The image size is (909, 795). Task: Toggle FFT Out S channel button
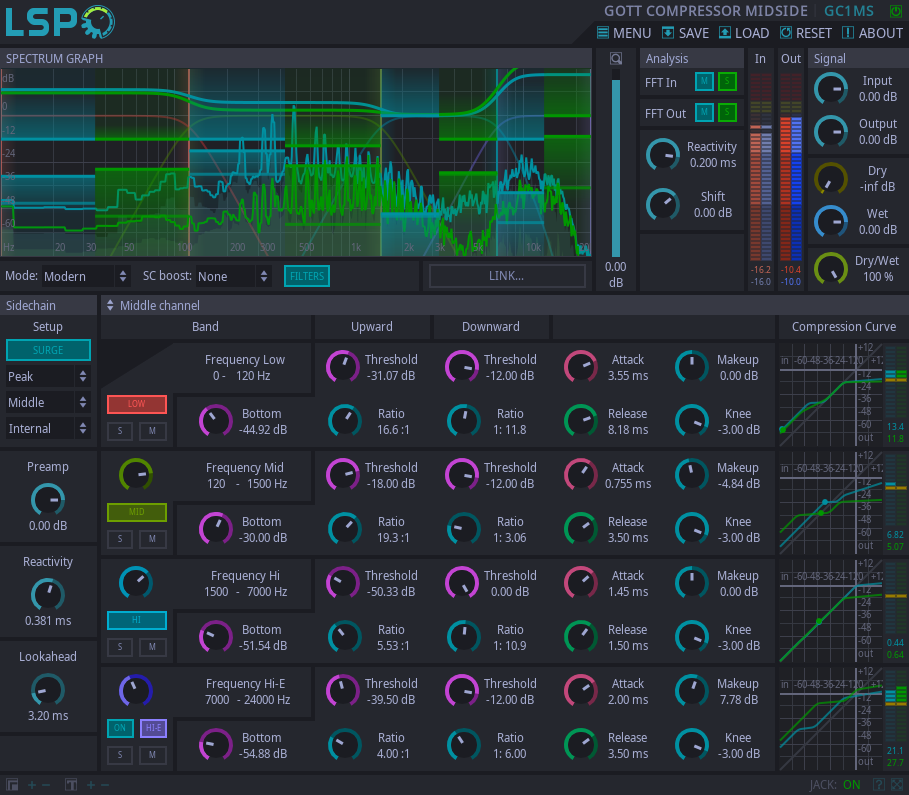coord(728,112)
